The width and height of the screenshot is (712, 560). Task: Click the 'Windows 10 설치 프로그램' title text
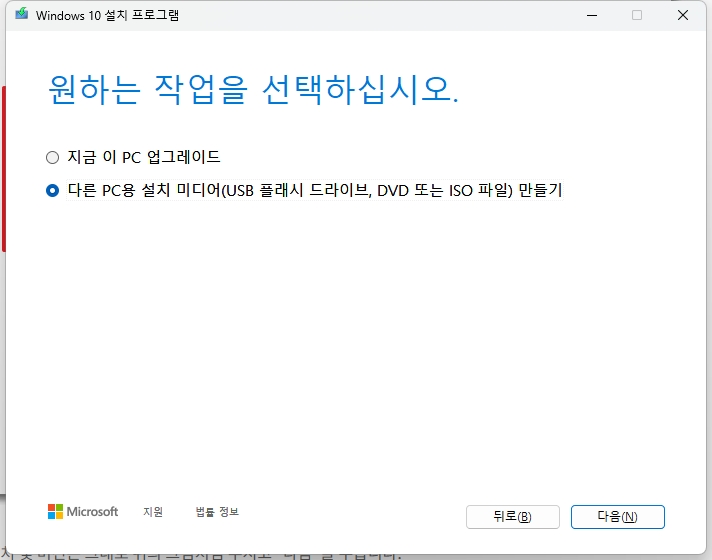click(x=108, y=15)
